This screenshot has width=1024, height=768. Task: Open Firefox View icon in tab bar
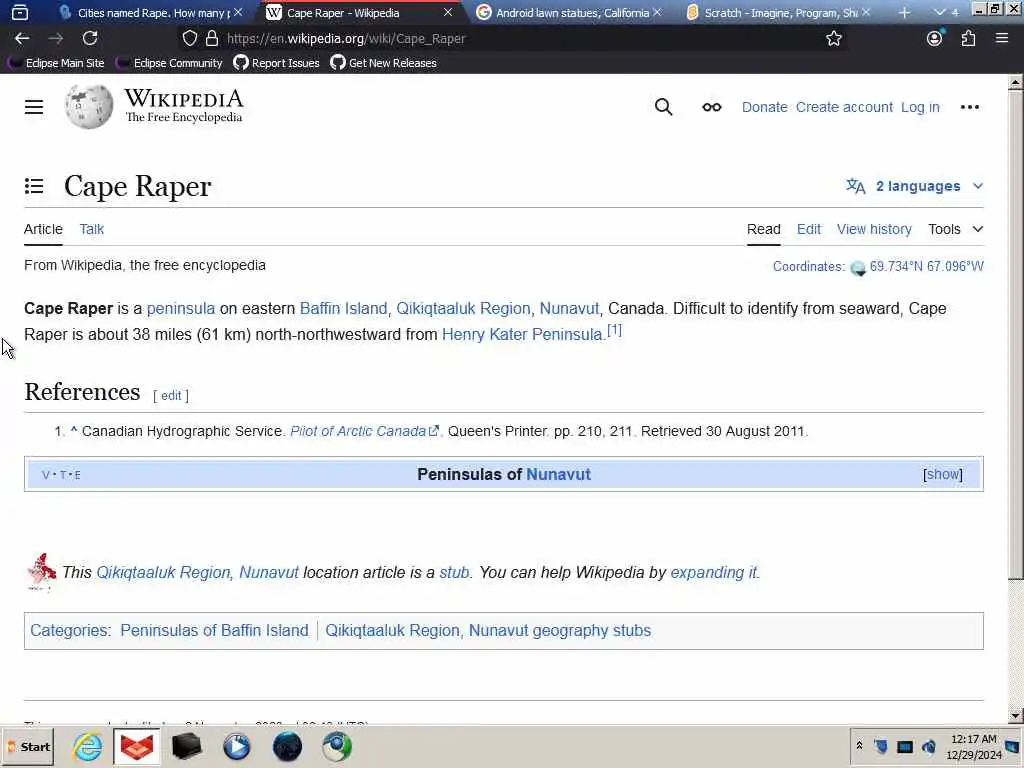[20, 12]
